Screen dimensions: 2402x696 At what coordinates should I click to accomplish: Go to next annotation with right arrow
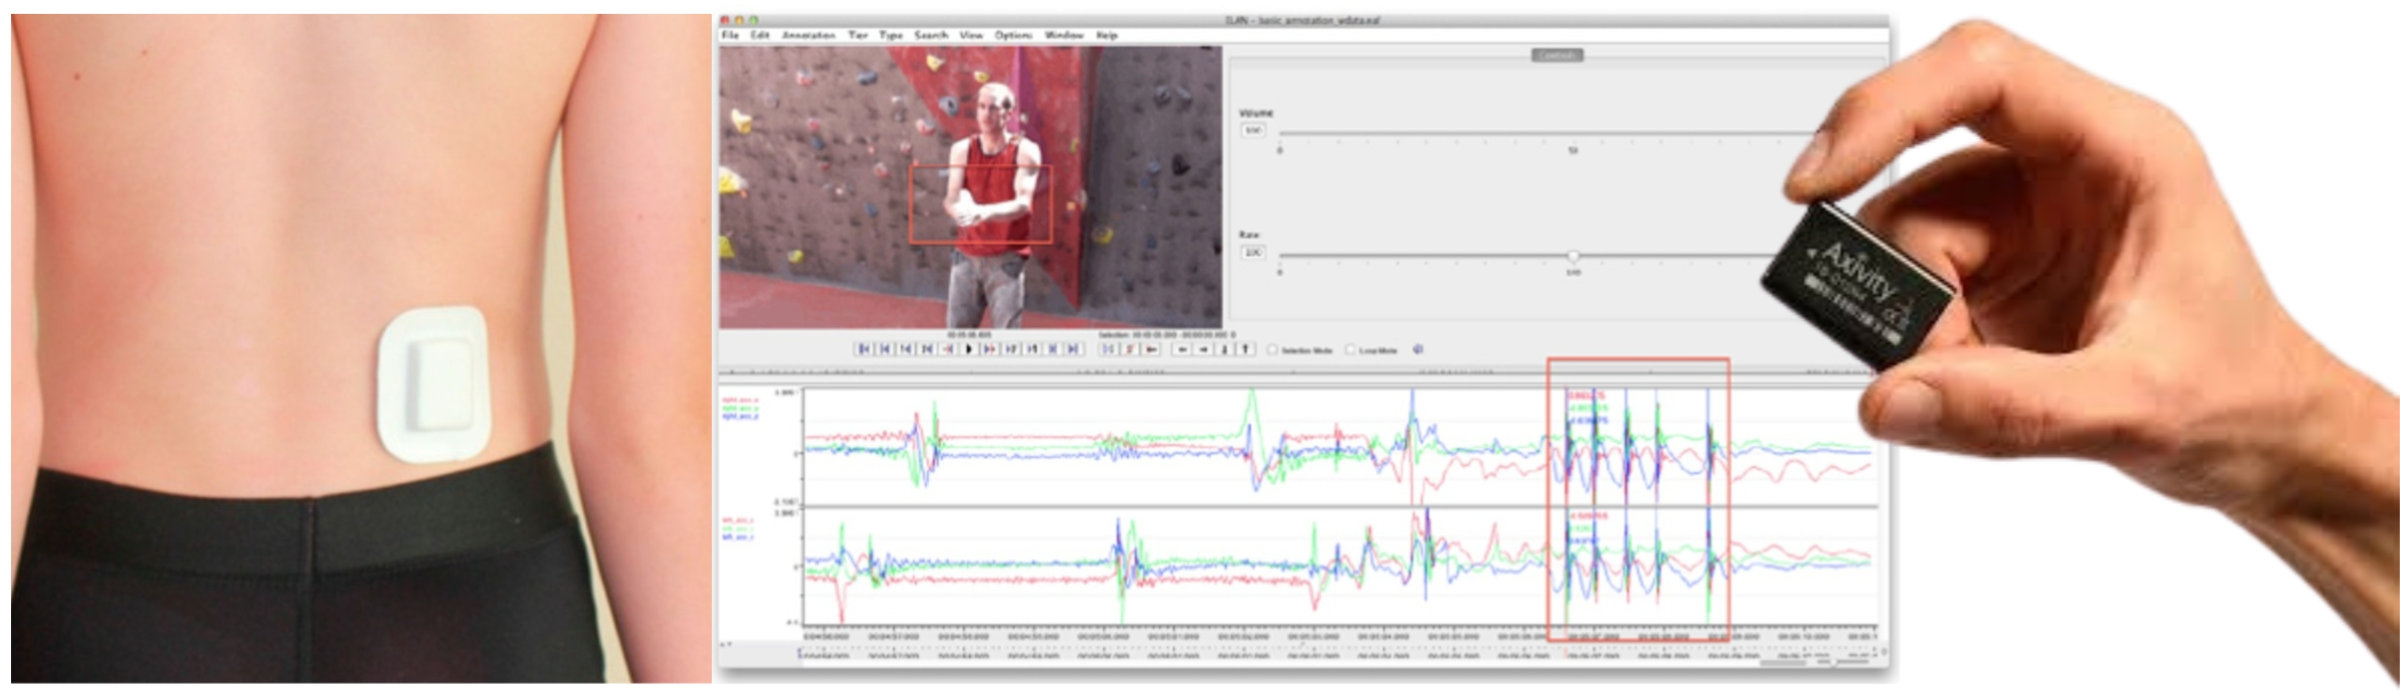point(1204,349)
